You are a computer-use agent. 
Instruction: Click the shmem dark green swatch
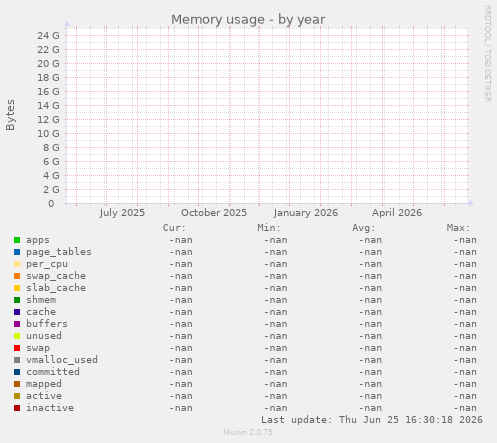pos(17,300)
